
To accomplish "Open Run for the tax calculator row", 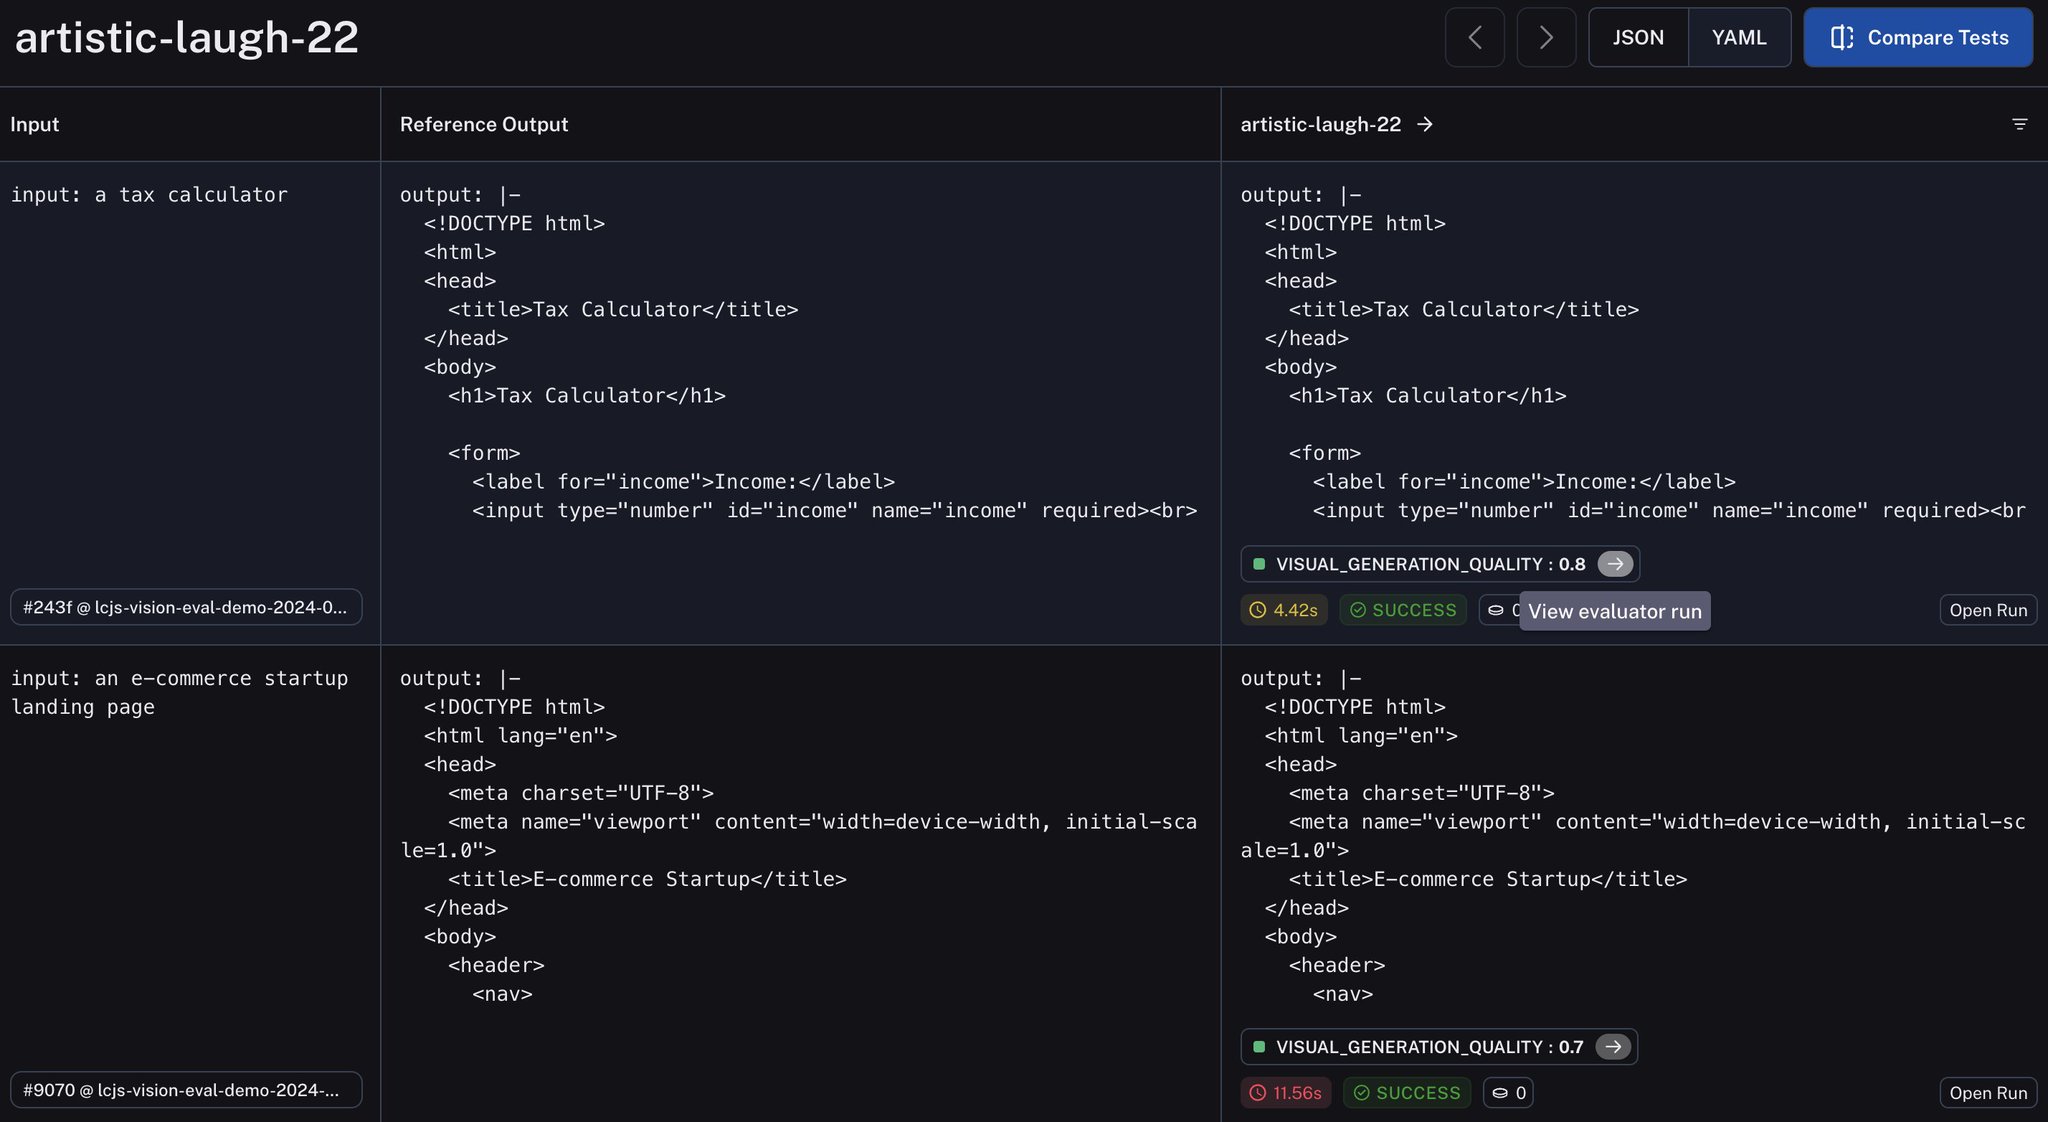I will click(x=1988, y=610).
